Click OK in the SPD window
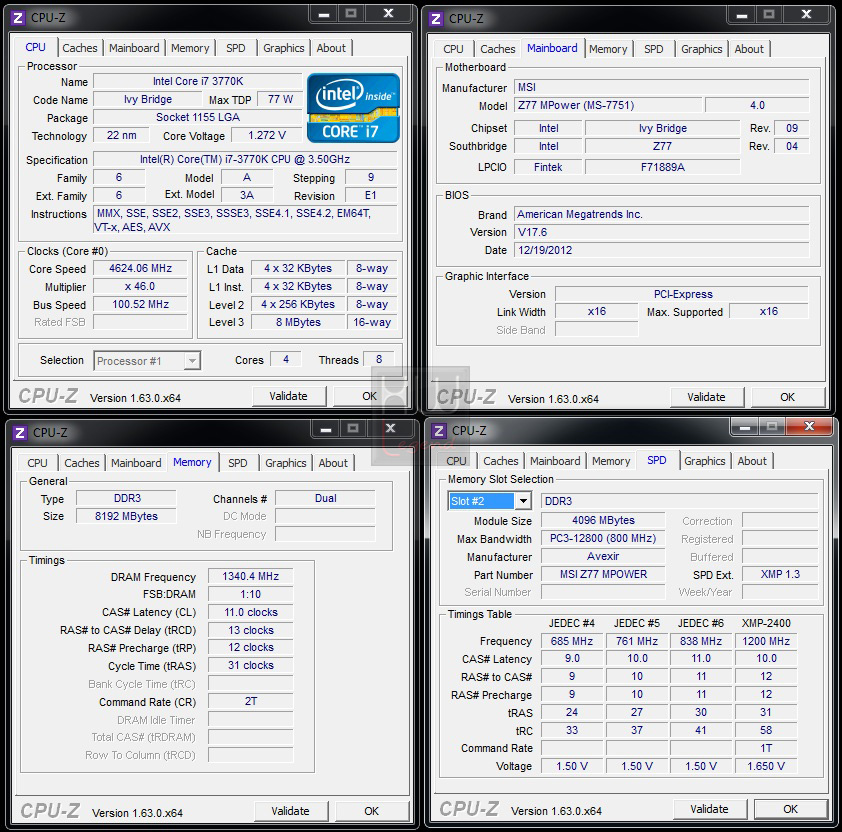This screenshot has height=832, width=842. click(790, 809)
